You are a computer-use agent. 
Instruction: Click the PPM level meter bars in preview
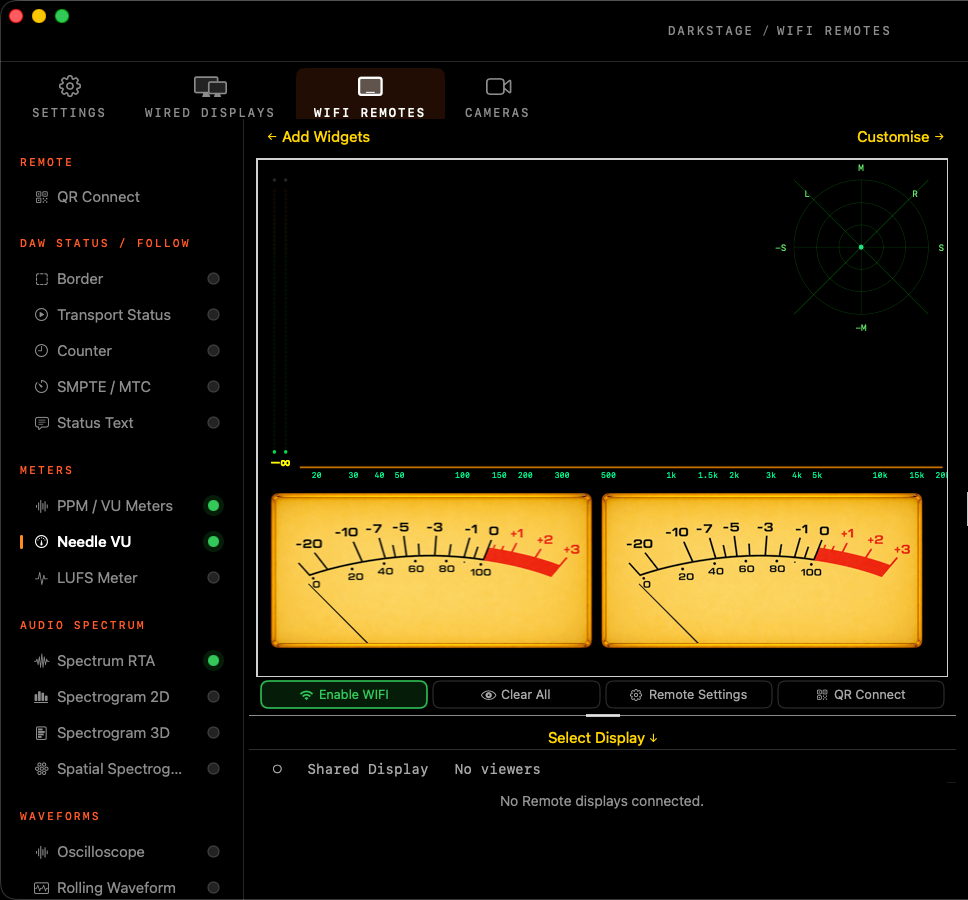280,320
